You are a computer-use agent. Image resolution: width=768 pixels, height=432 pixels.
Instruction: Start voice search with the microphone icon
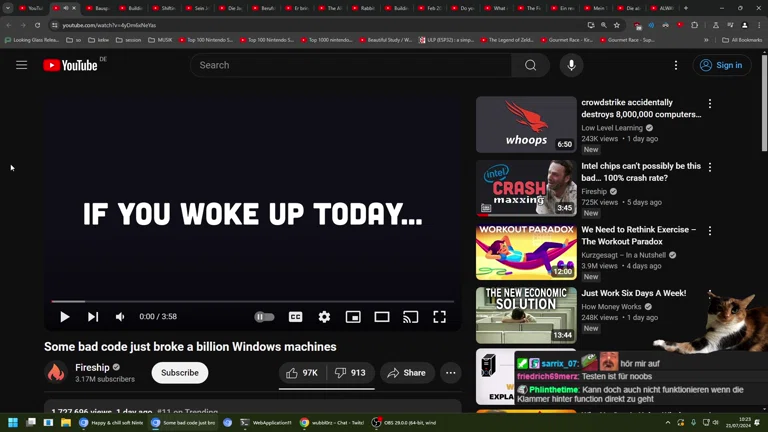click(x=571, y=65)
